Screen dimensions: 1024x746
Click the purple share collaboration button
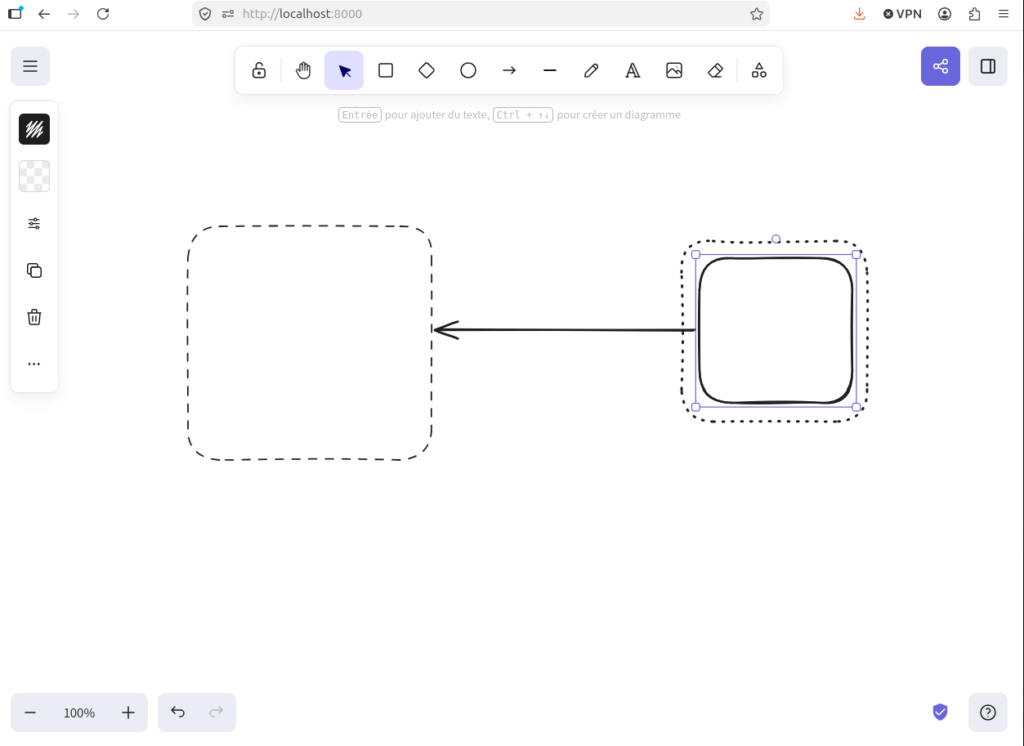point(940,66)
